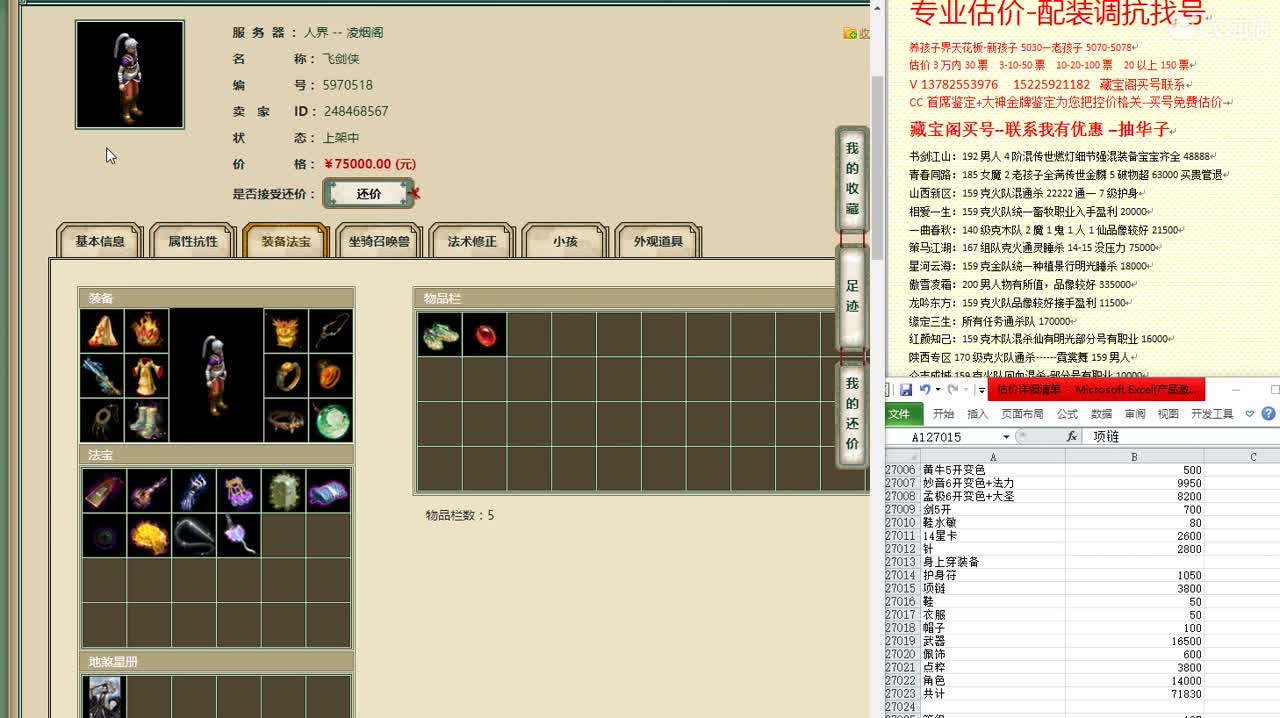The height and width of the screenshot is (718, 1280).
Task: Click the green jade pendant icon
Action: pos(331,420)
